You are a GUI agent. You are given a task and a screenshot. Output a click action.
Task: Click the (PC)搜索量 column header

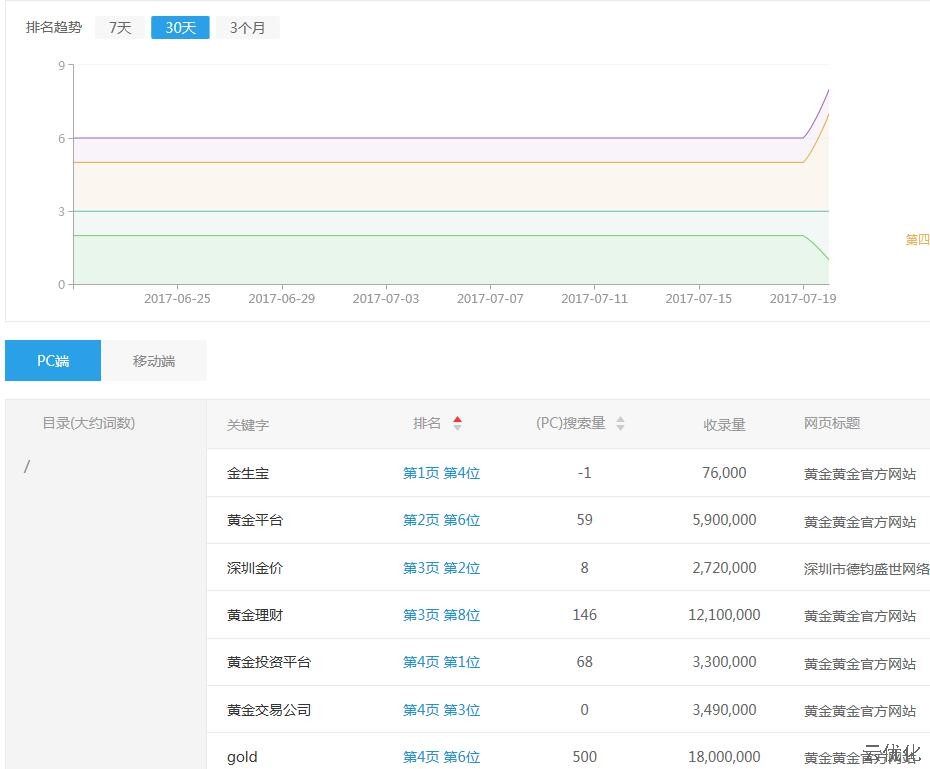(x=571, y=423)
